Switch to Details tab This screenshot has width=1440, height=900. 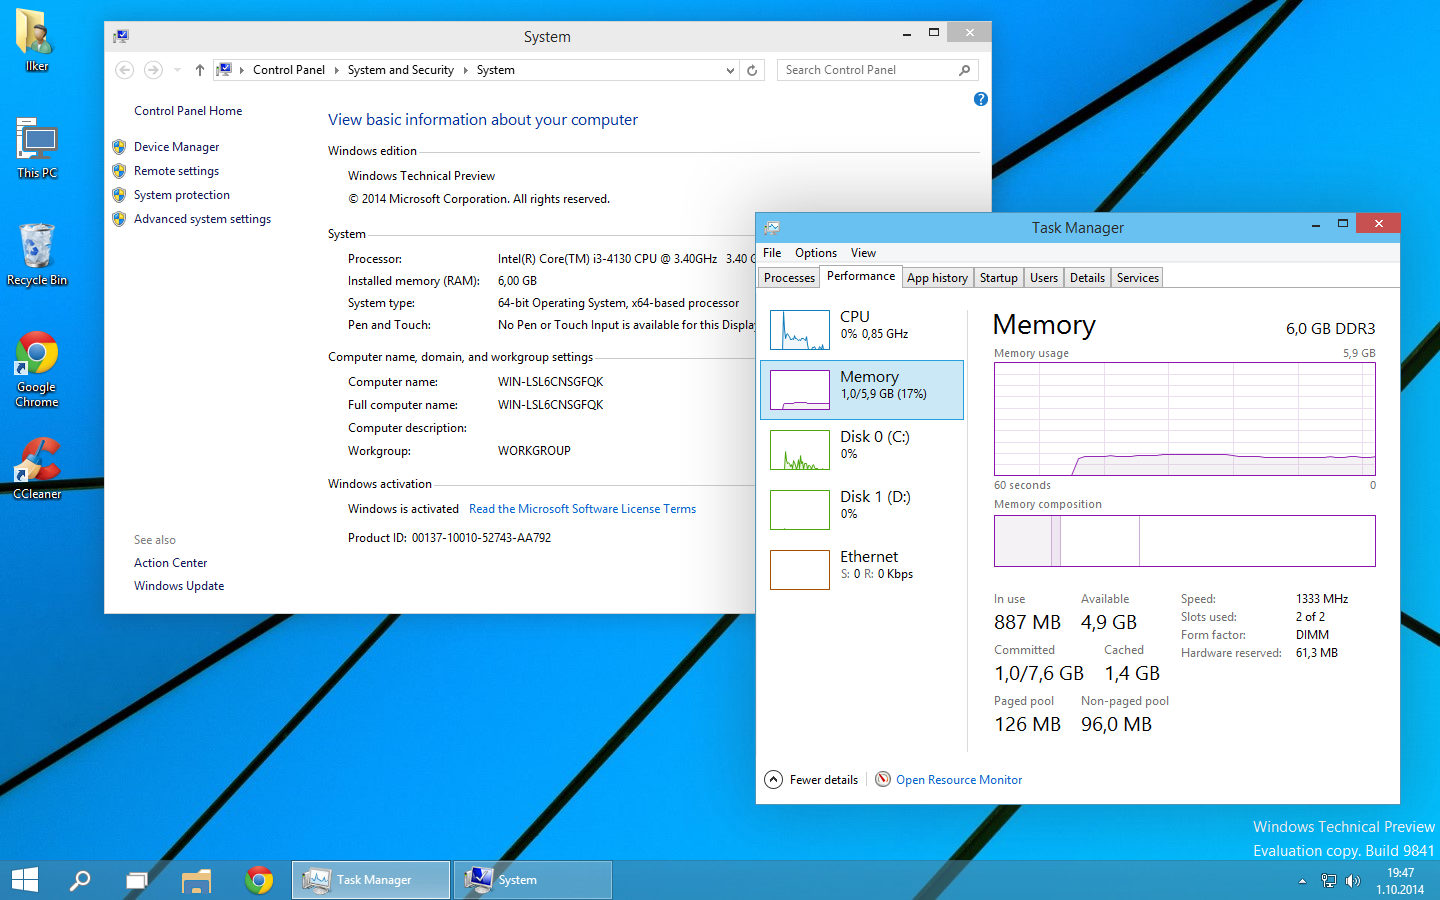tap(1087, 278)
